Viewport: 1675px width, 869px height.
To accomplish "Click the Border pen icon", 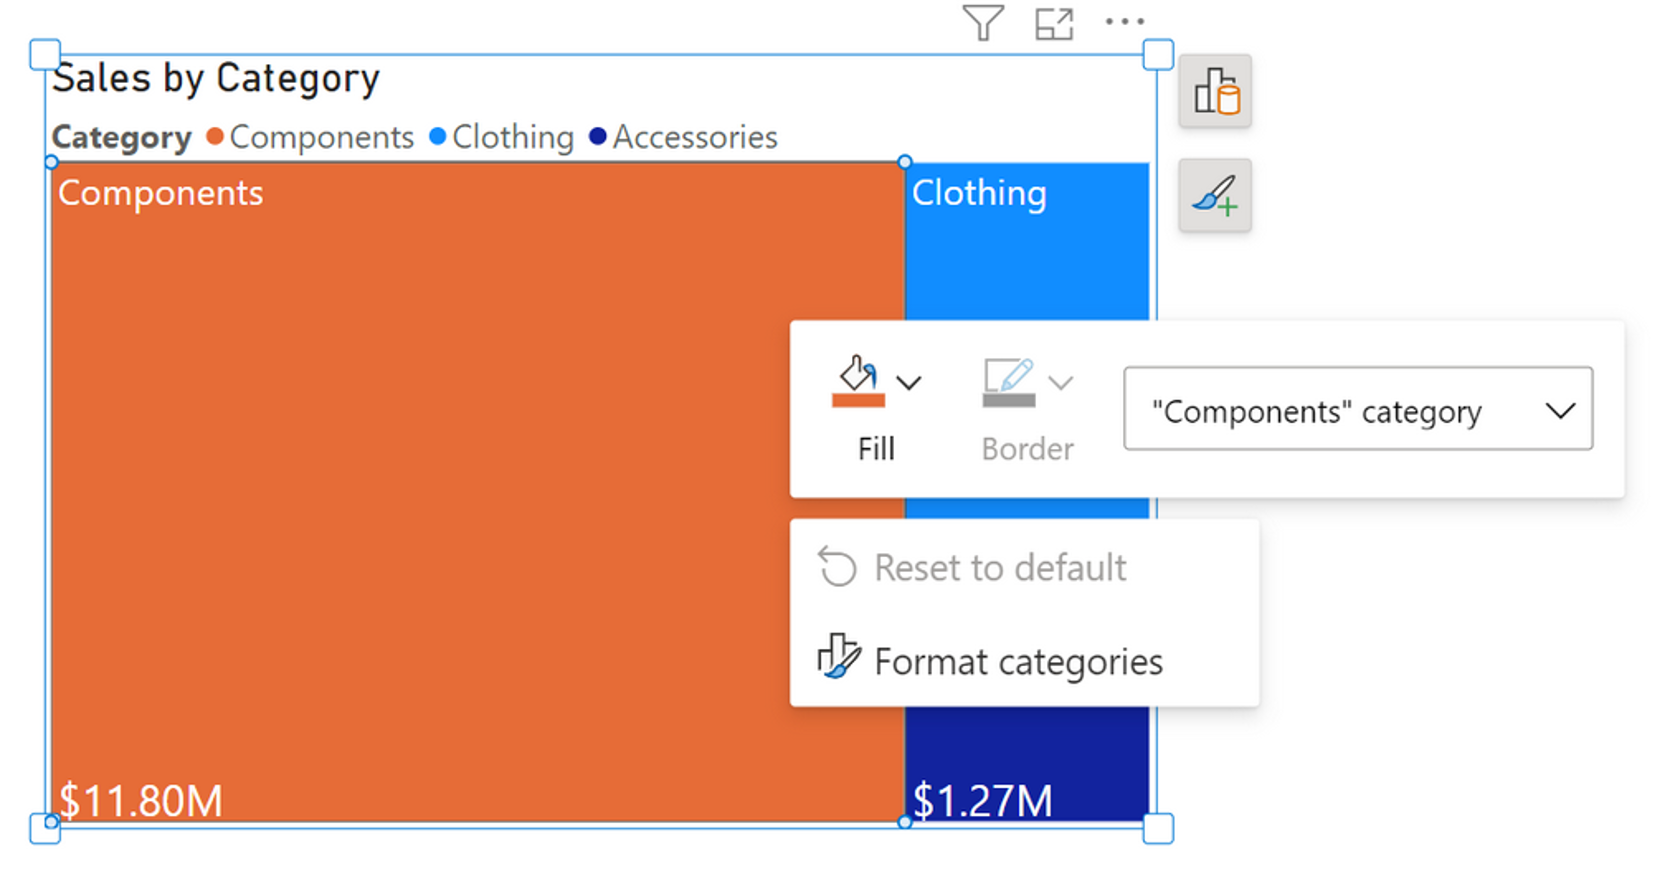I will point(1009,382).
